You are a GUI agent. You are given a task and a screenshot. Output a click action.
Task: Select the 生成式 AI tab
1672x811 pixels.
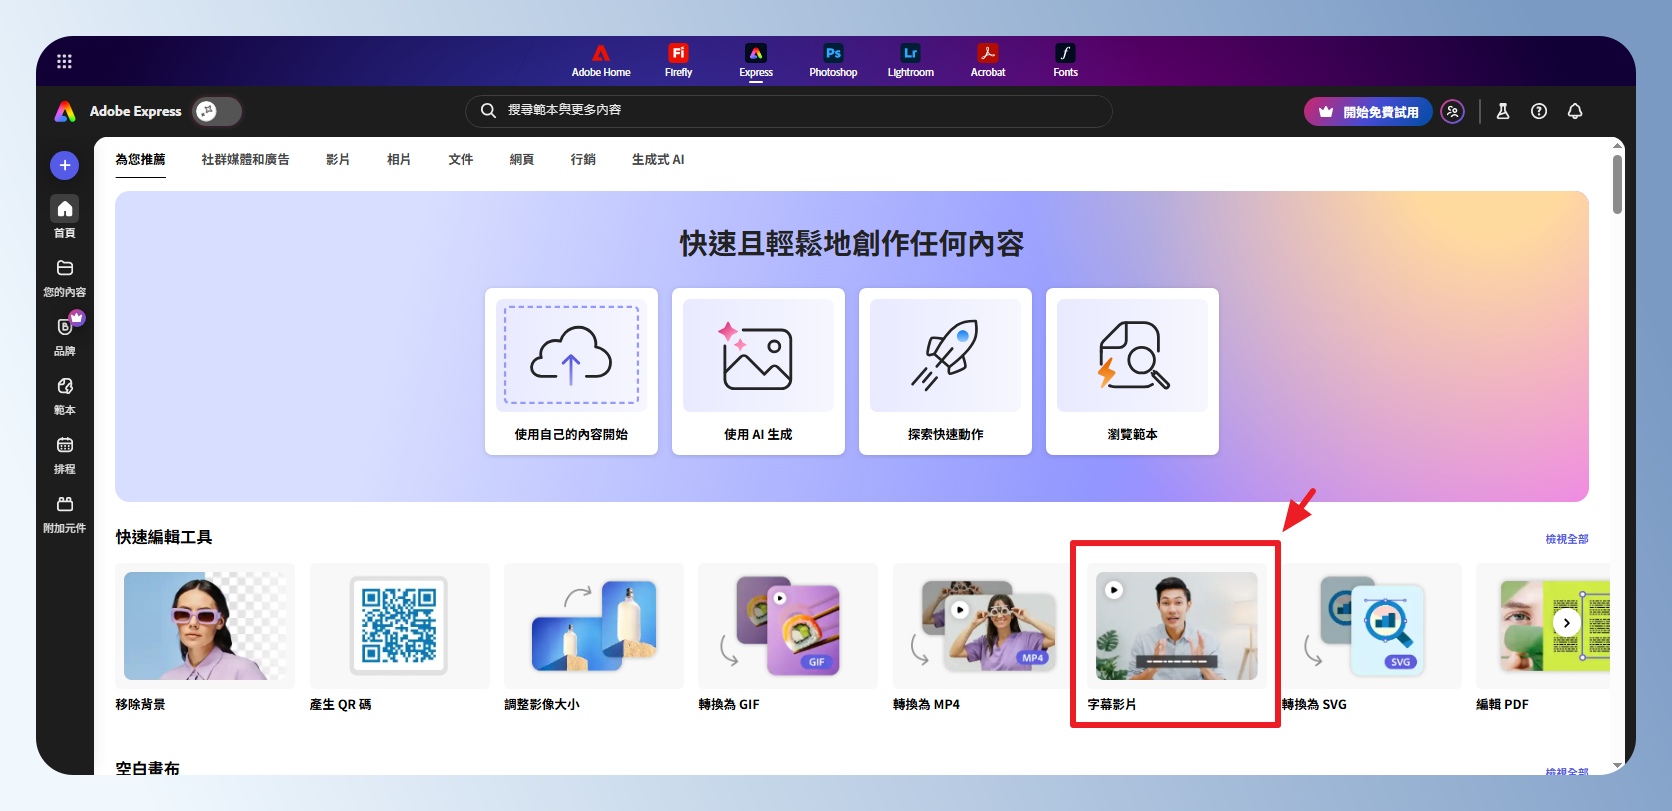(657, 159)
